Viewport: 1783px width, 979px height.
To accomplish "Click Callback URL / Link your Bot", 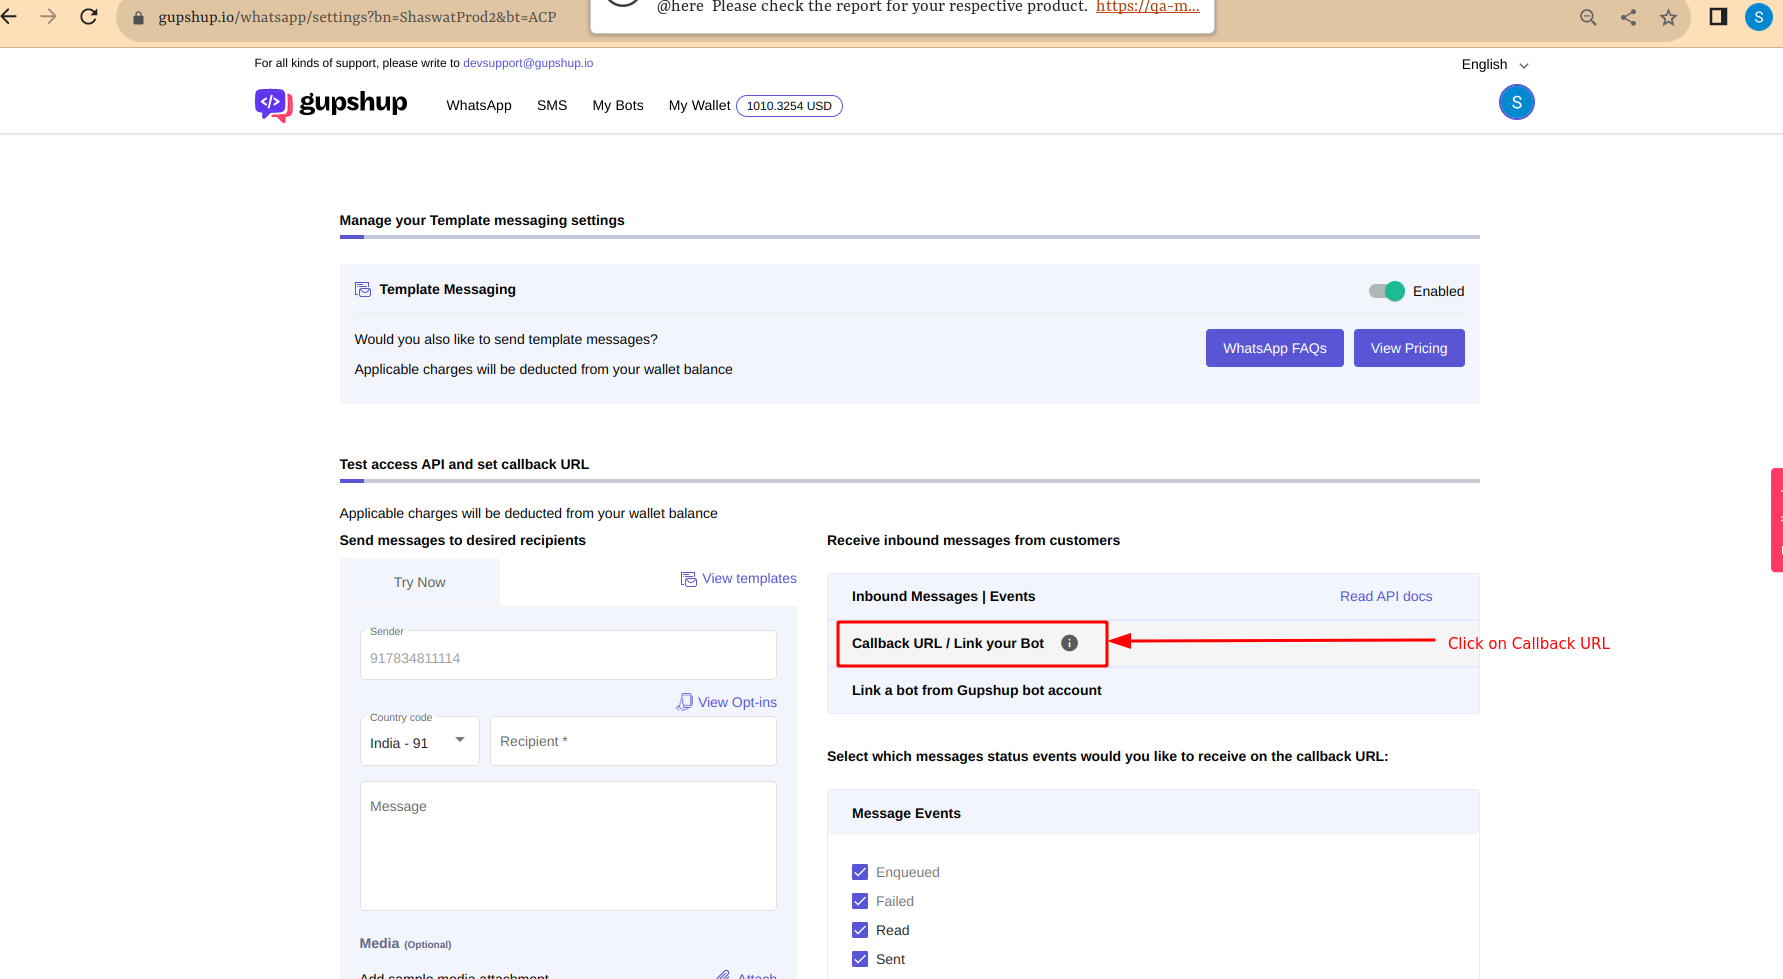I will pos(948,643).
